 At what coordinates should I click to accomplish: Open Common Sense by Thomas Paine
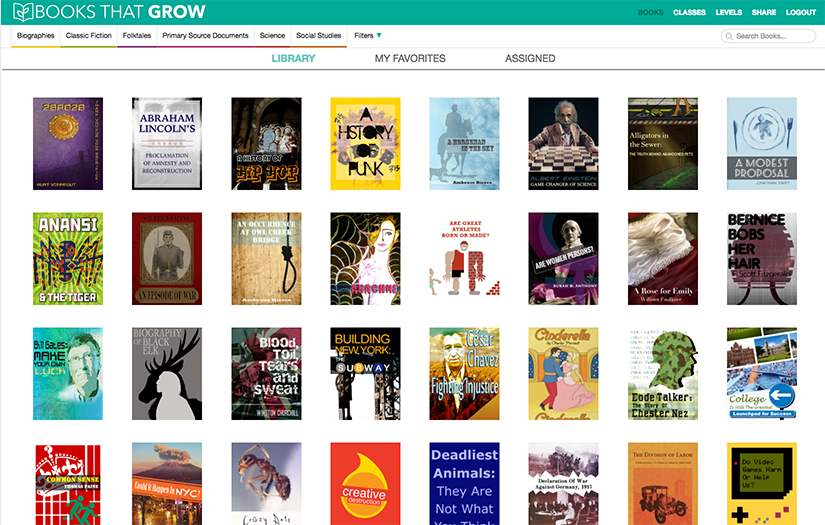tap(68, 484)
